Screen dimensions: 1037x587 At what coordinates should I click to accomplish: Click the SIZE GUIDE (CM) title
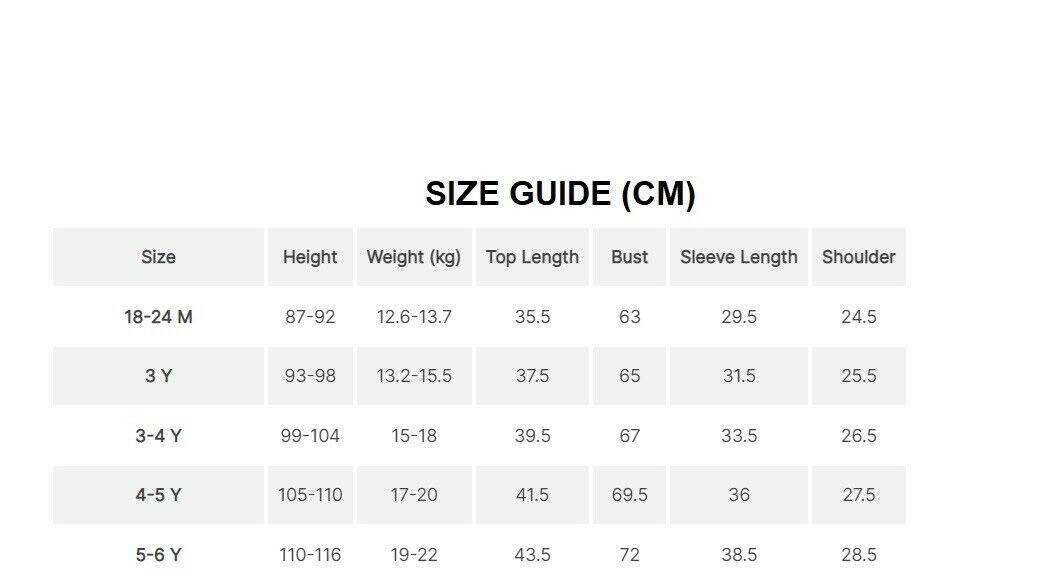click(560, 194)
